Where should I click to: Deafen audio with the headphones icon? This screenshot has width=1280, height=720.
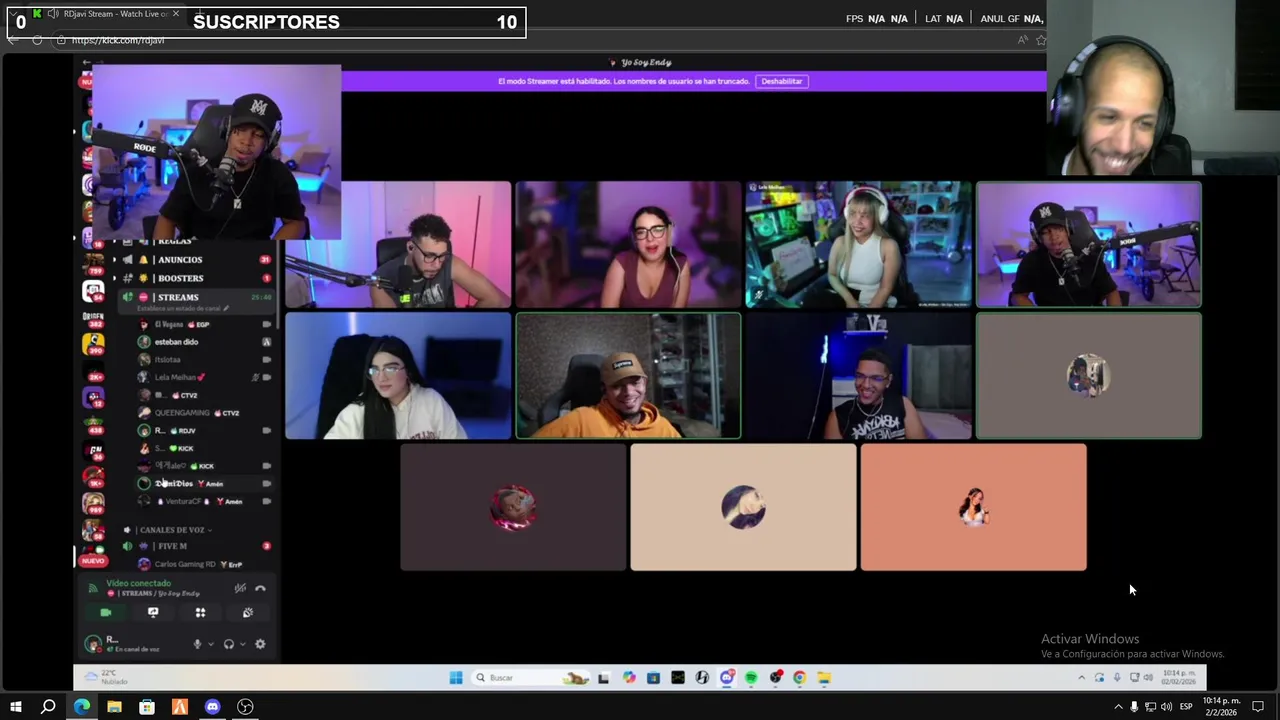coord(229,644)
